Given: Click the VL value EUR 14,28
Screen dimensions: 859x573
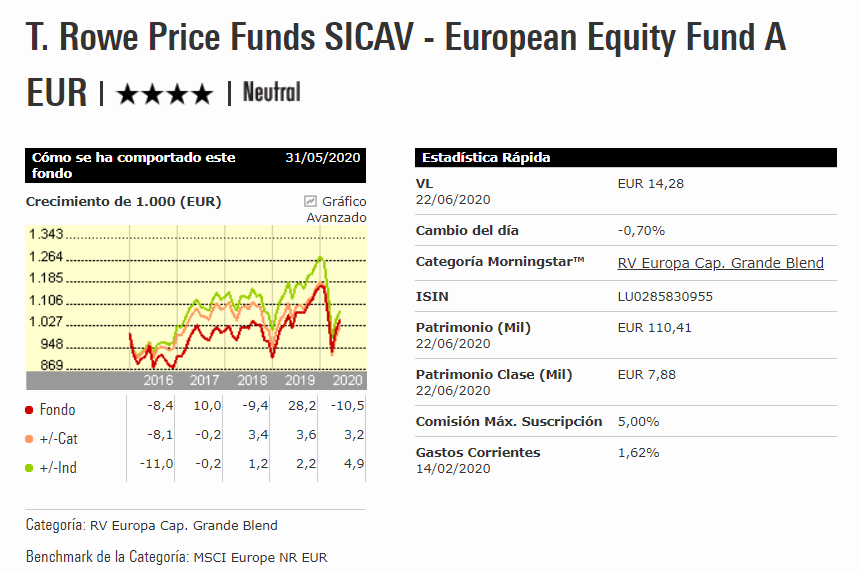Looking at the screenshot, I should [651, 184].
